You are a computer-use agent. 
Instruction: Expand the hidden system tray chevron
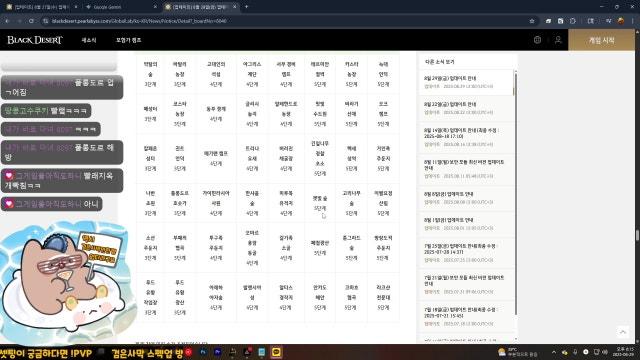(554, 352)
